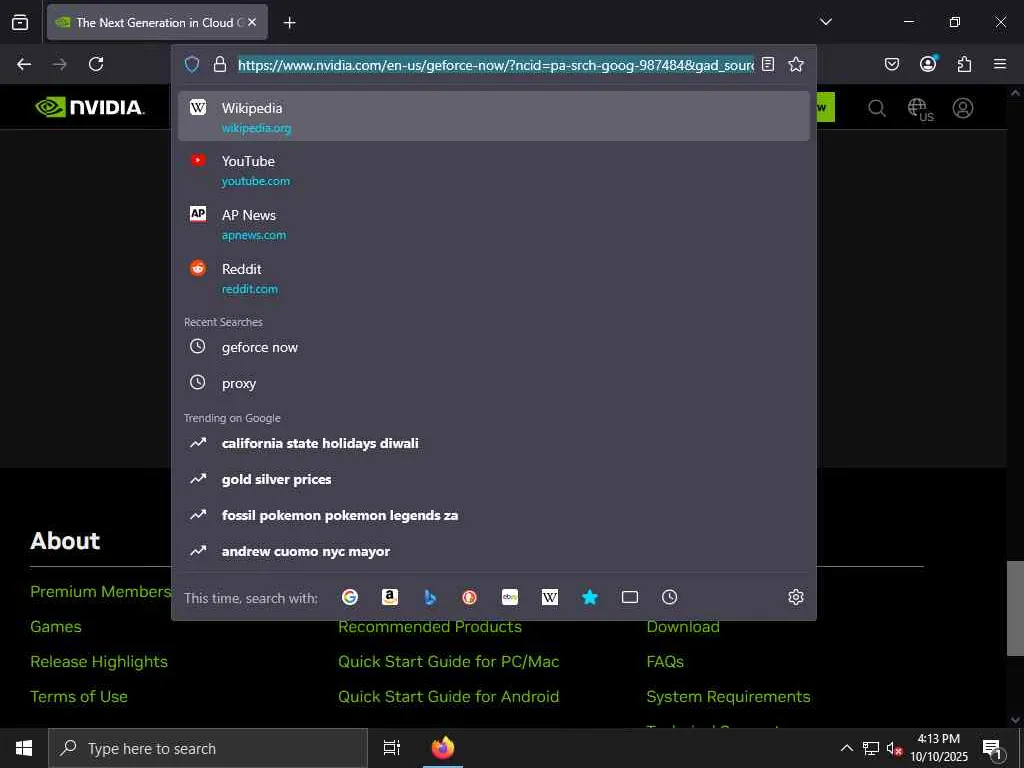
Task: Select Wikipedia suggestion row
Action: [494, 116]
